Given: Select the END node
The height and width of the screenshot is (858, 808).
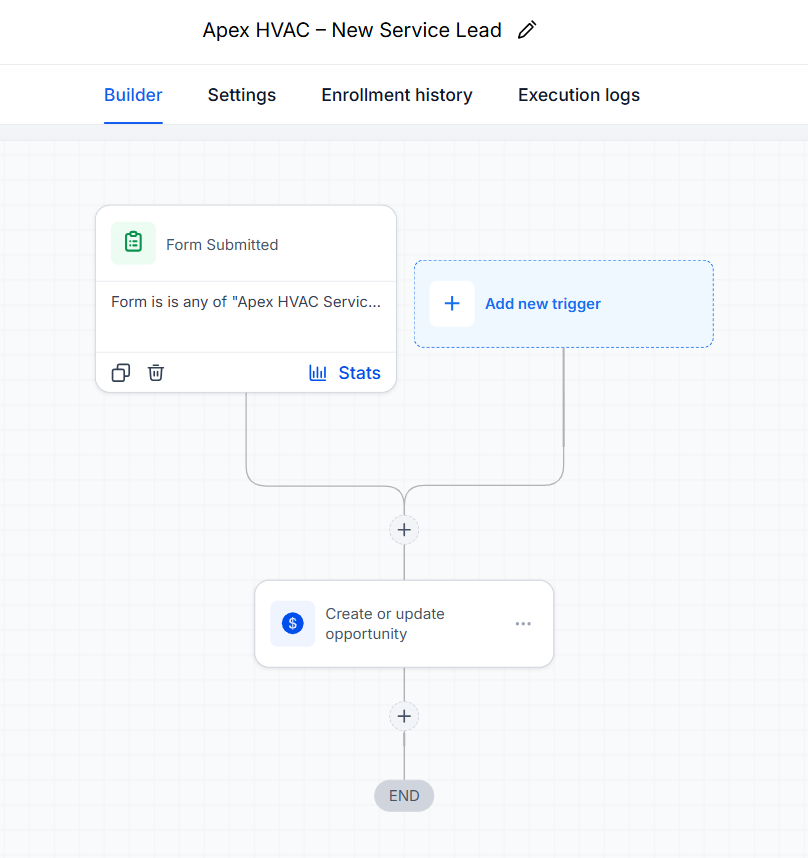Looking at the screenshot, I should (x=404, y=796).
